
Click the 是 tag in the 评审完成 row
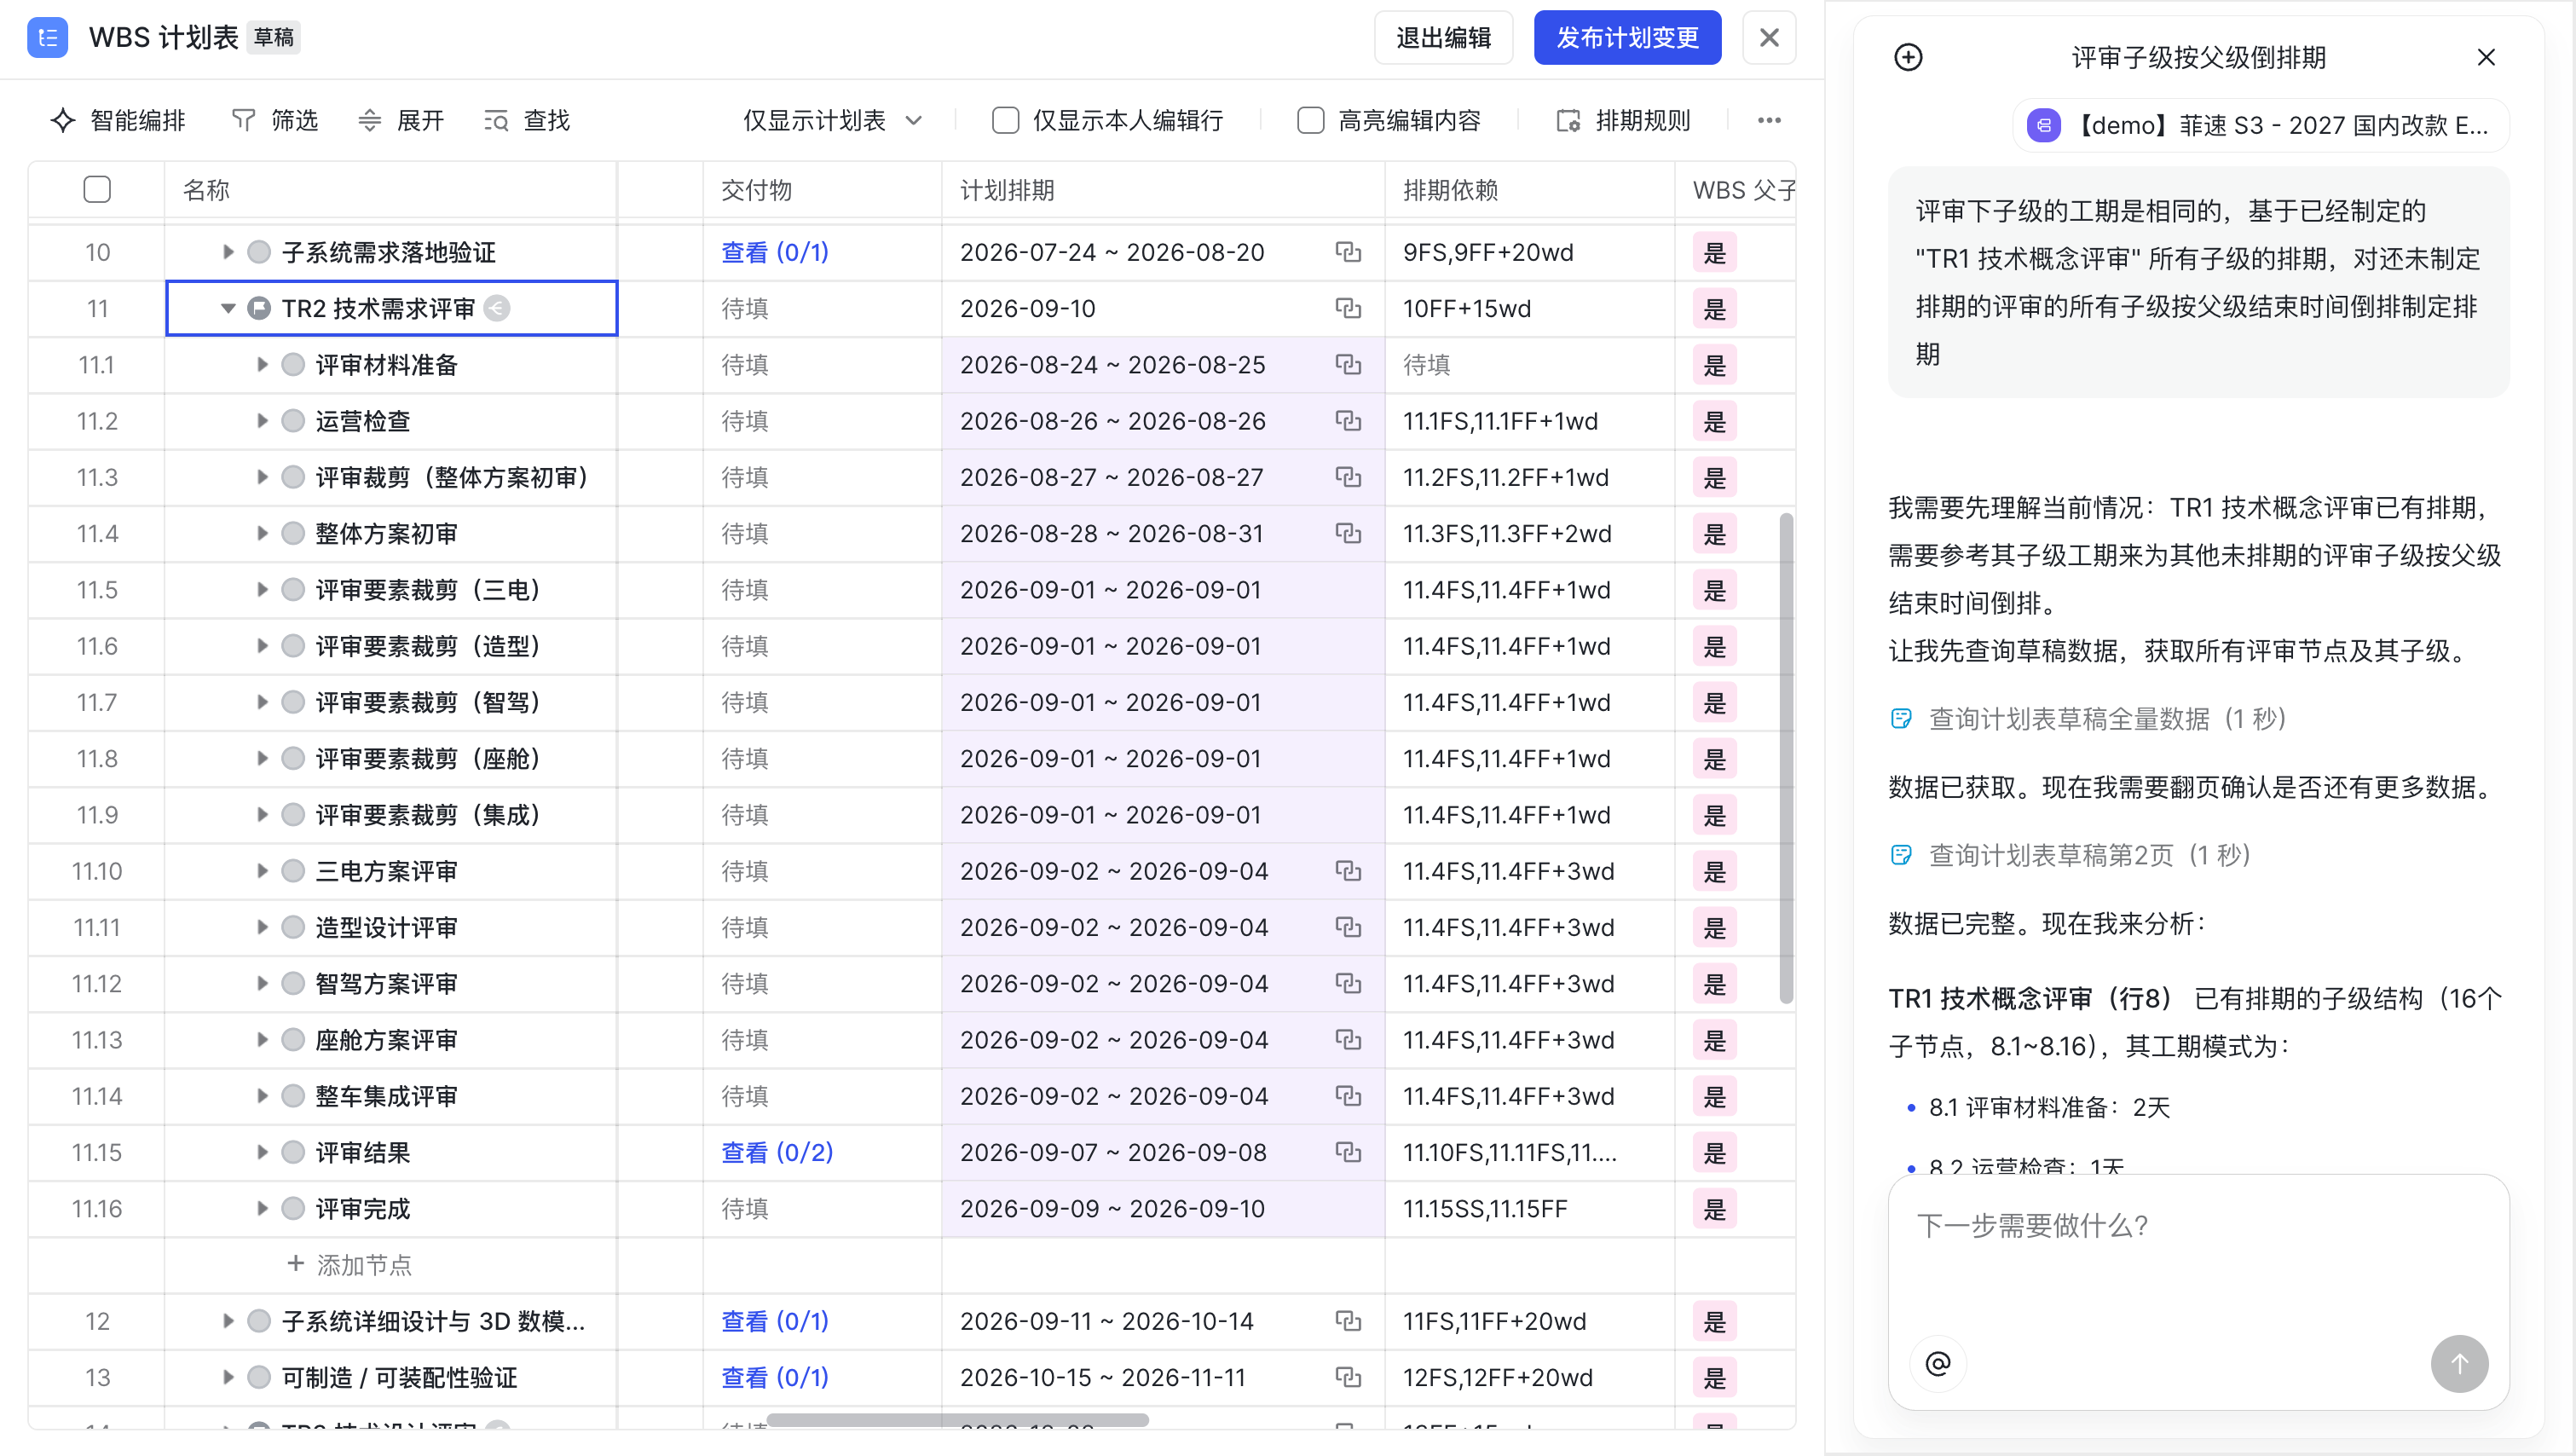pyautogui.click(x=1715, y=1209)
